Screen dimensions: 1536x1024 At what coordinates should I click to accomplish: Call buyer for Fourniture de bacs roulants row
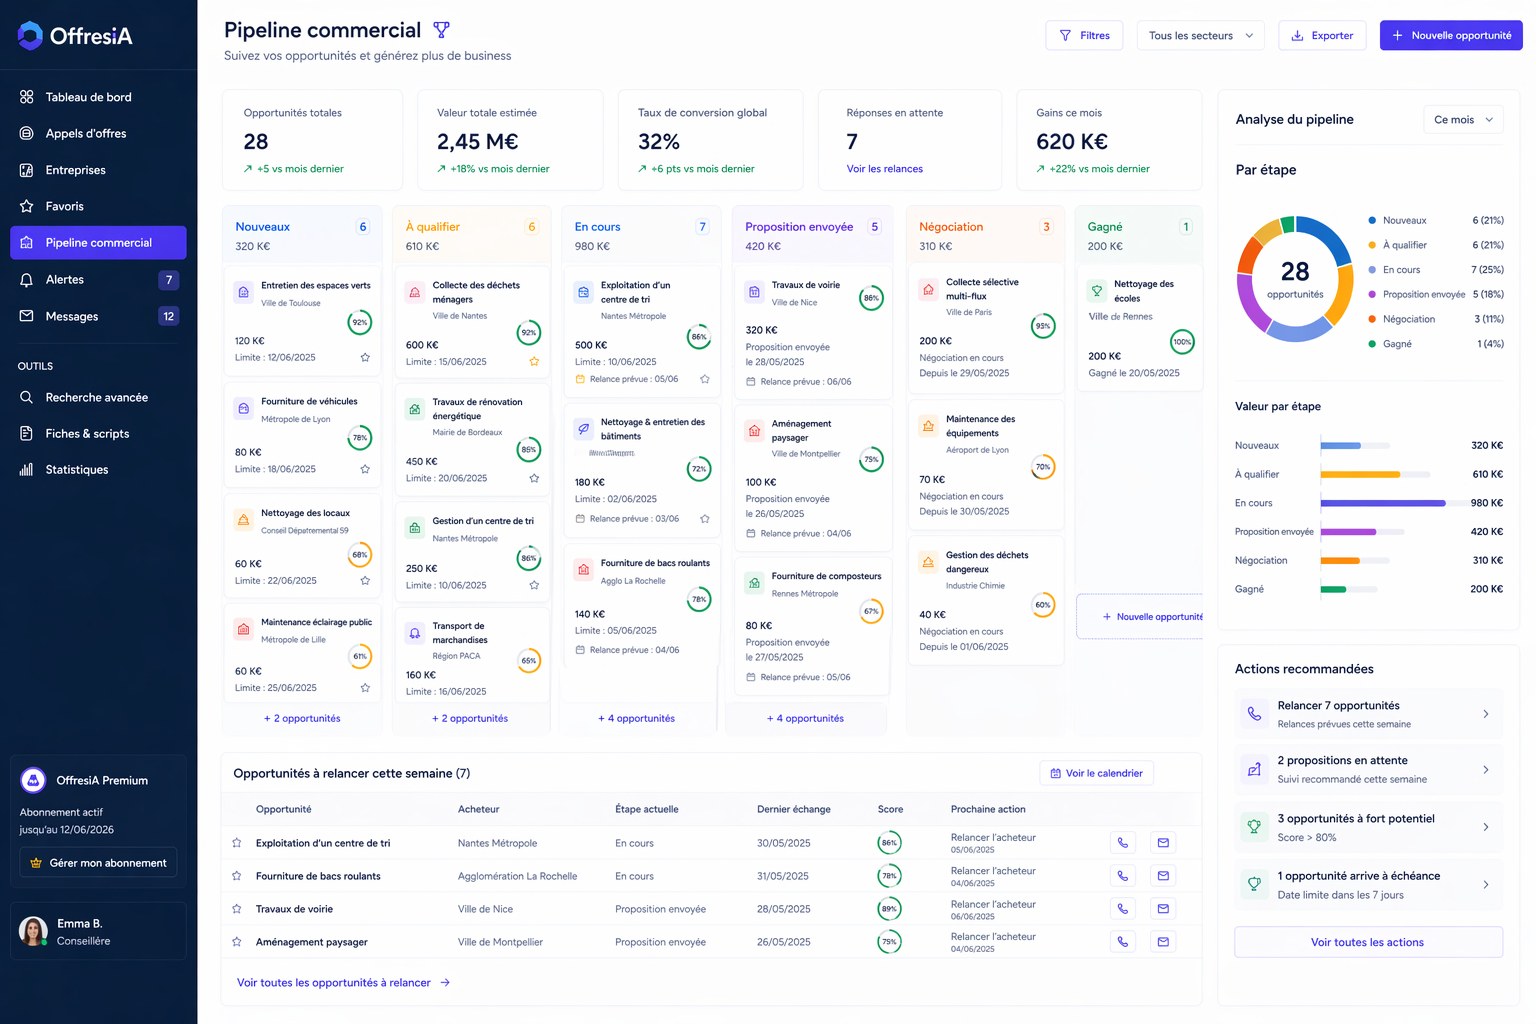[1123, 876]
